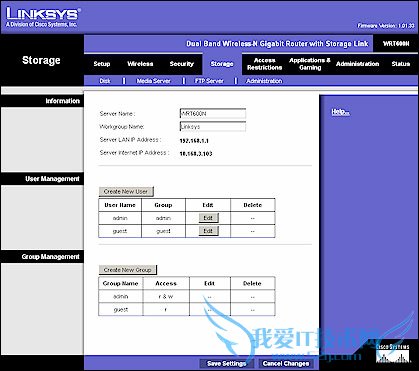Open Access Restrictions tab
This screenshot has width=419, height=371.
pyautogui.click(x=264, y=64)
